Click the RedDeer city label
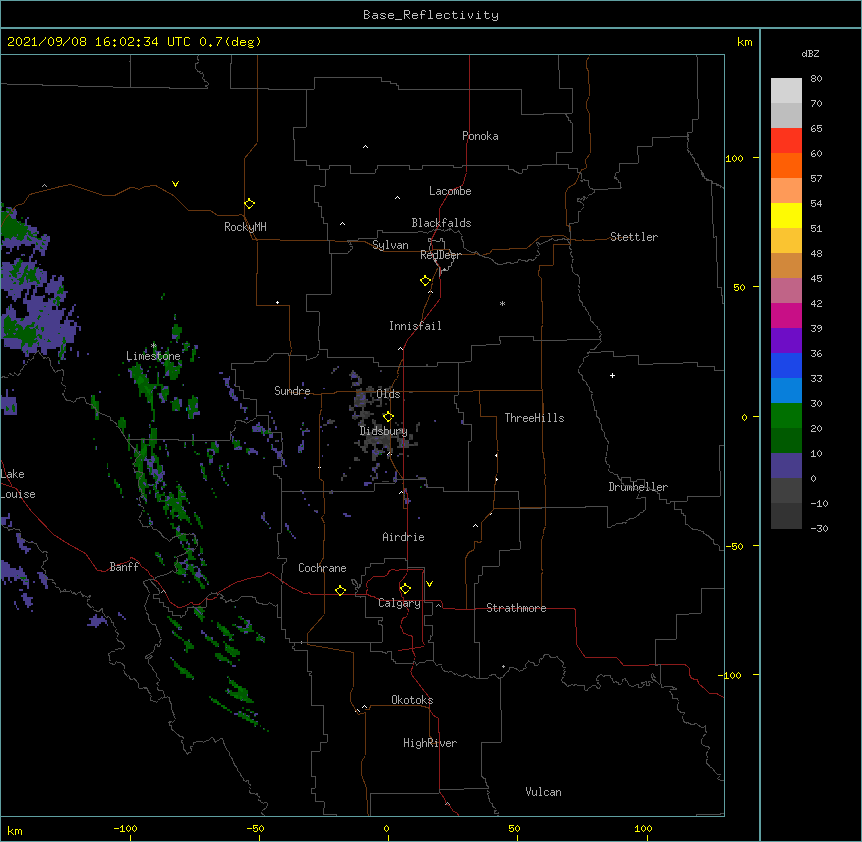 (x=440, y=255)
